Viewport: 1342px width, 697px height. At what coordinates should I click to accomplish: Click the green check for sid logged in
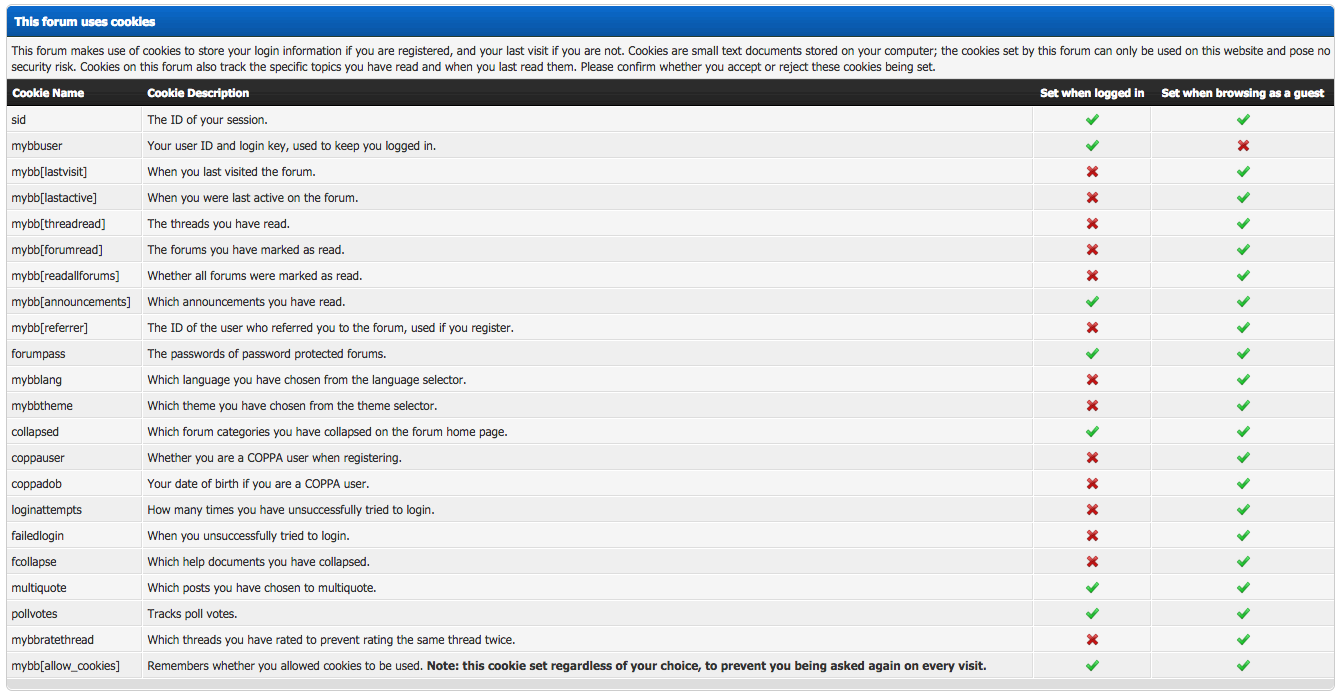coord(1092,120)
